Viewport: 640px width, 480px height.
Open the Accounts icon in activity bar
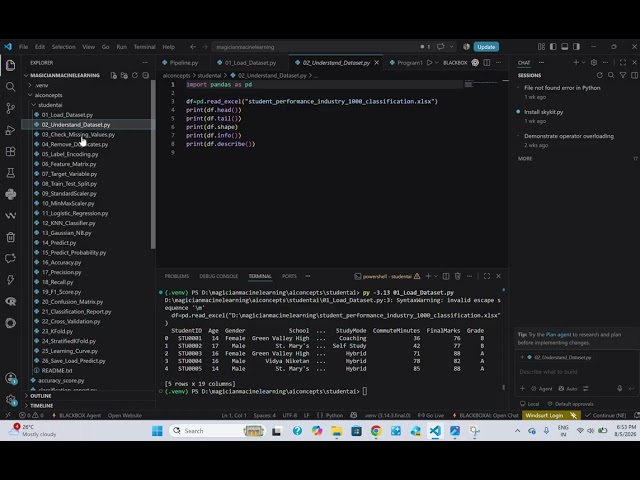pos(11,378)
